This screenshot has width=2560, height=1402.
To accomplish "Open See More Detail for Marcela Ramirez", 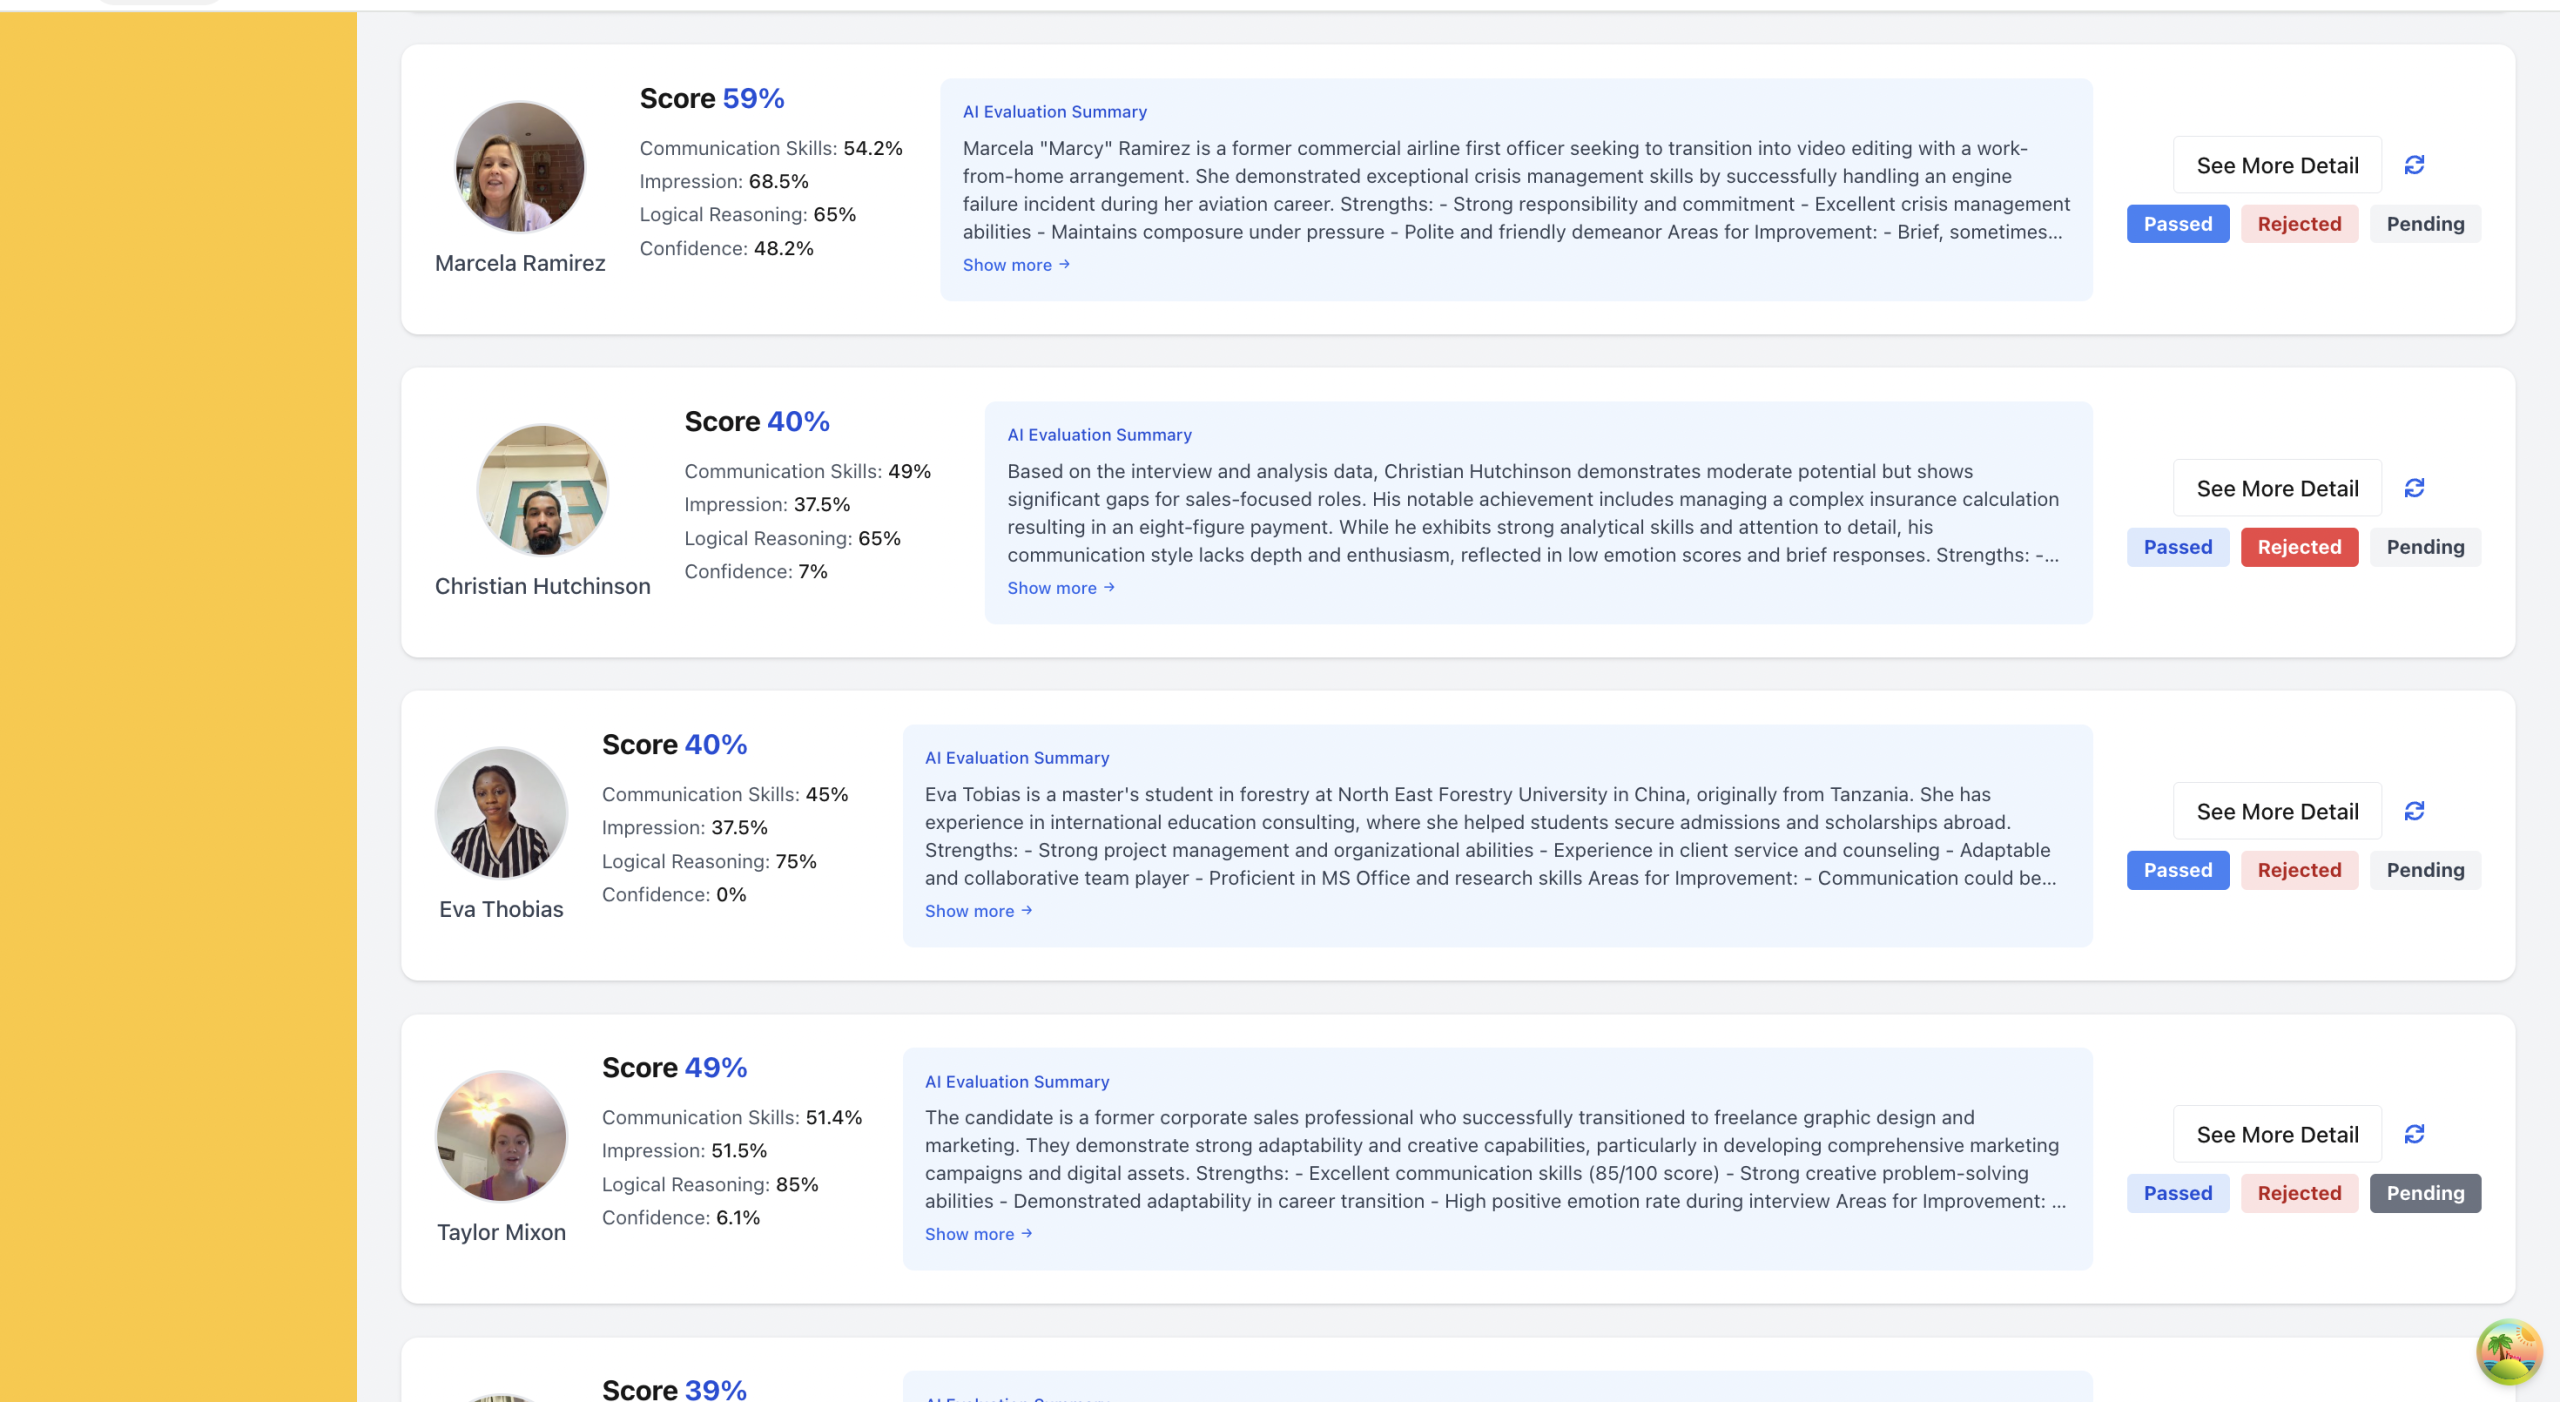I will [2276, 166].
